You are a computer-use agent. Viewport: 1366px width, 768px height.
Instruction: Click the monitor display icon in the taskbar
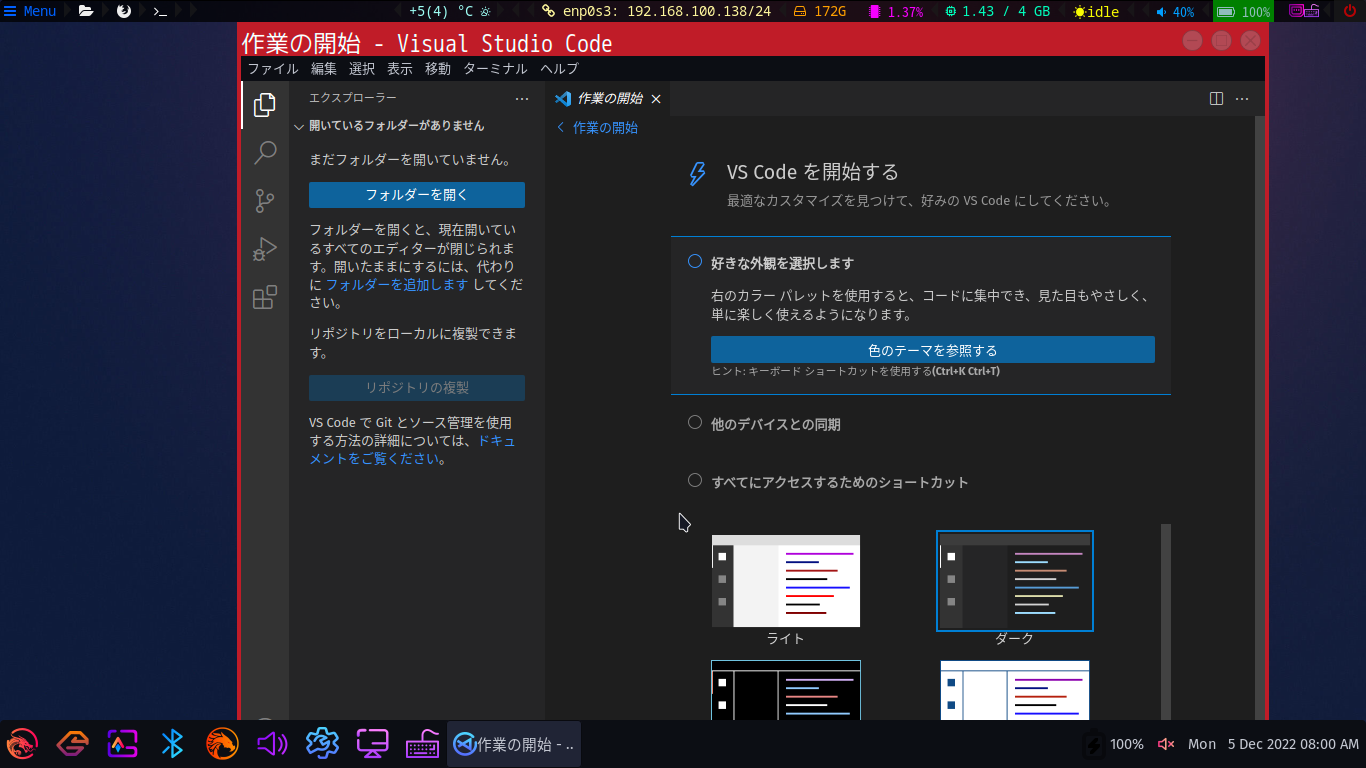[x=372, y=744]
